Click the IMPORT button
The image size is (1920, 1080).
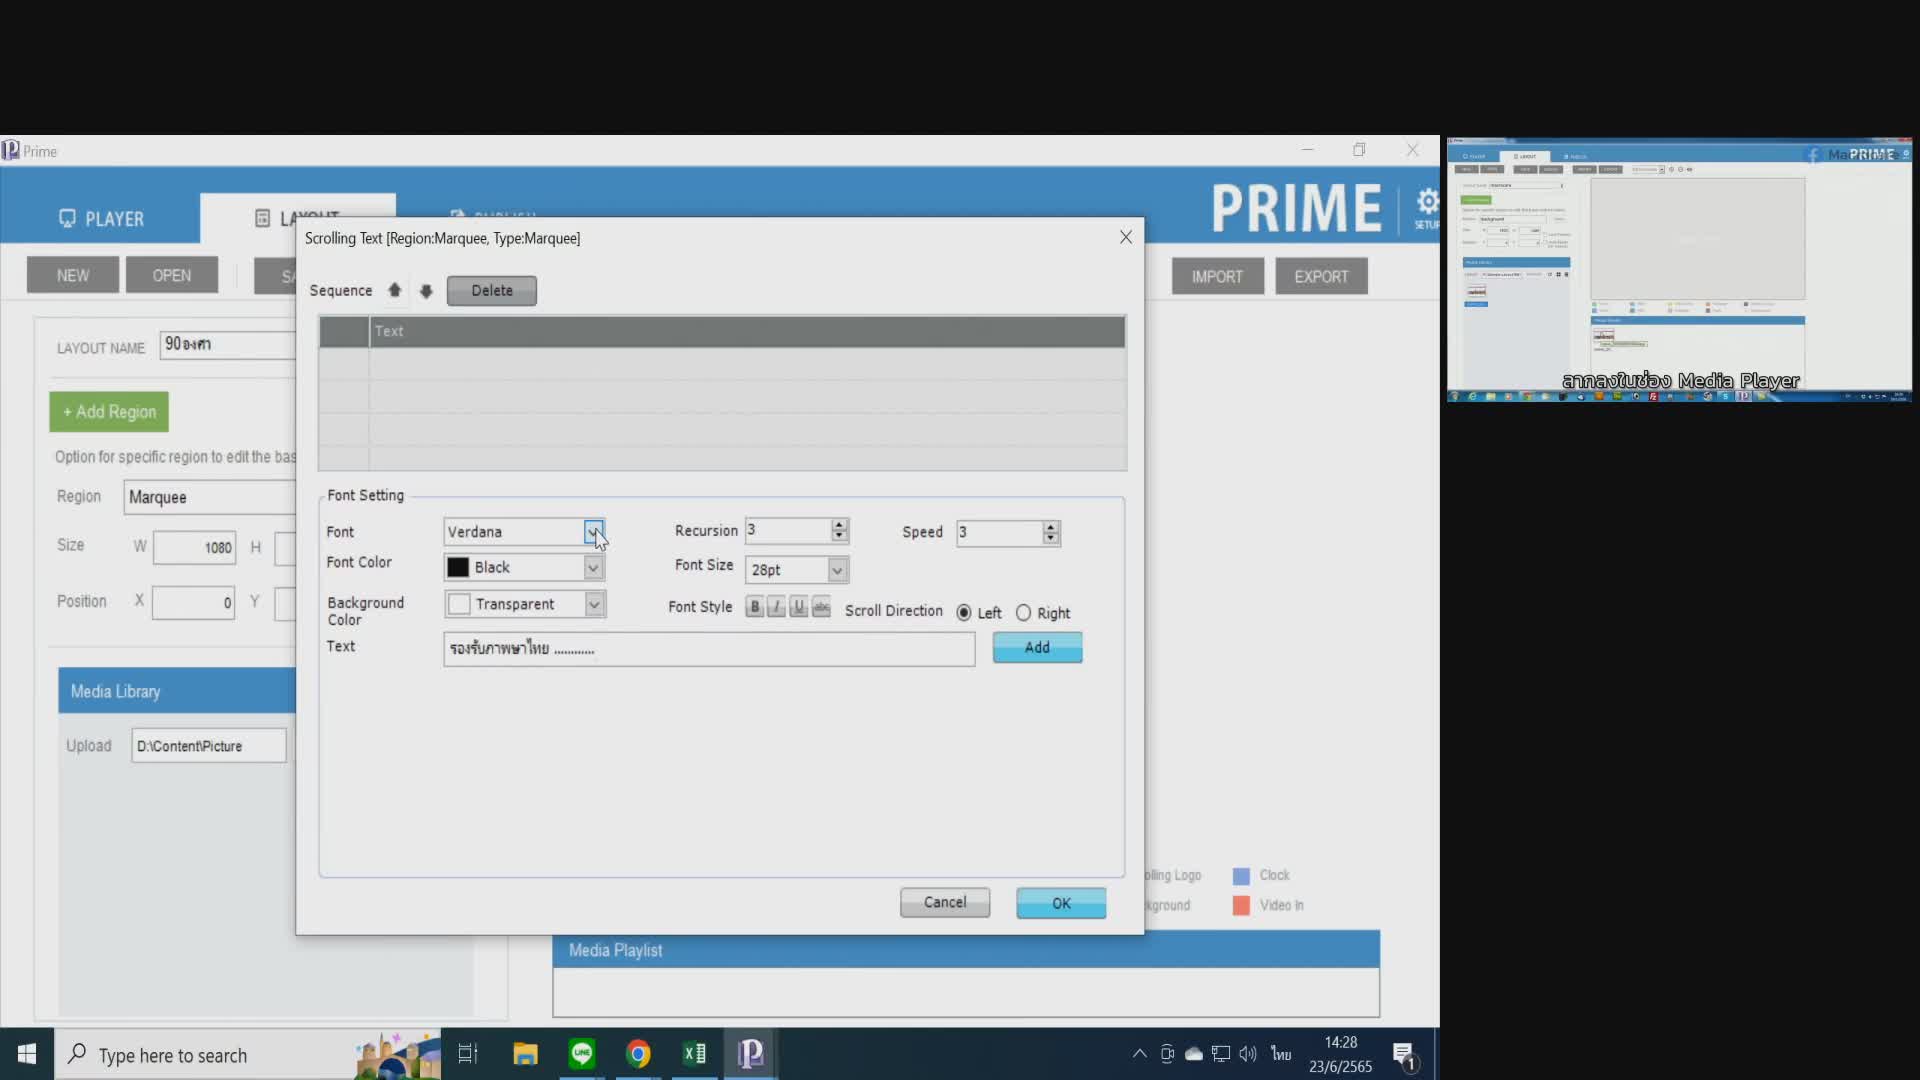1217,277
